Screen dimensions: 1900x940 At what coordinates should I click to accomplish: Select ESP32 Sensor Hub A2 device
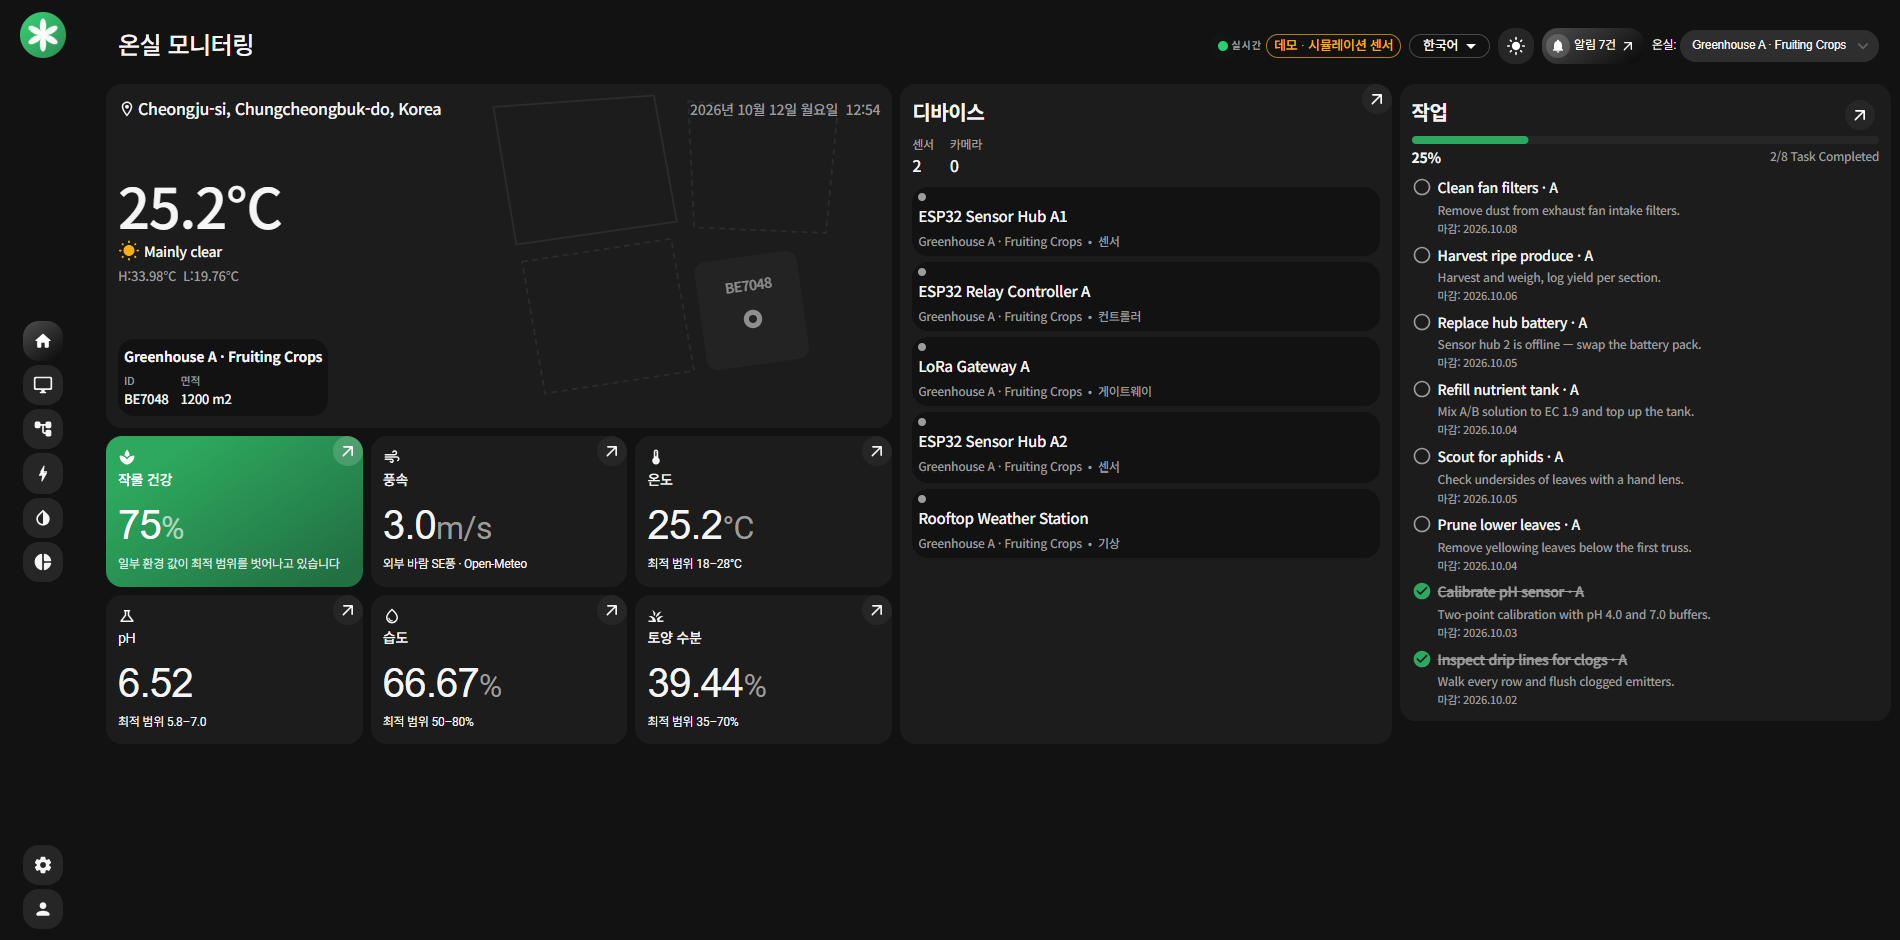(x=1146, y=446)
